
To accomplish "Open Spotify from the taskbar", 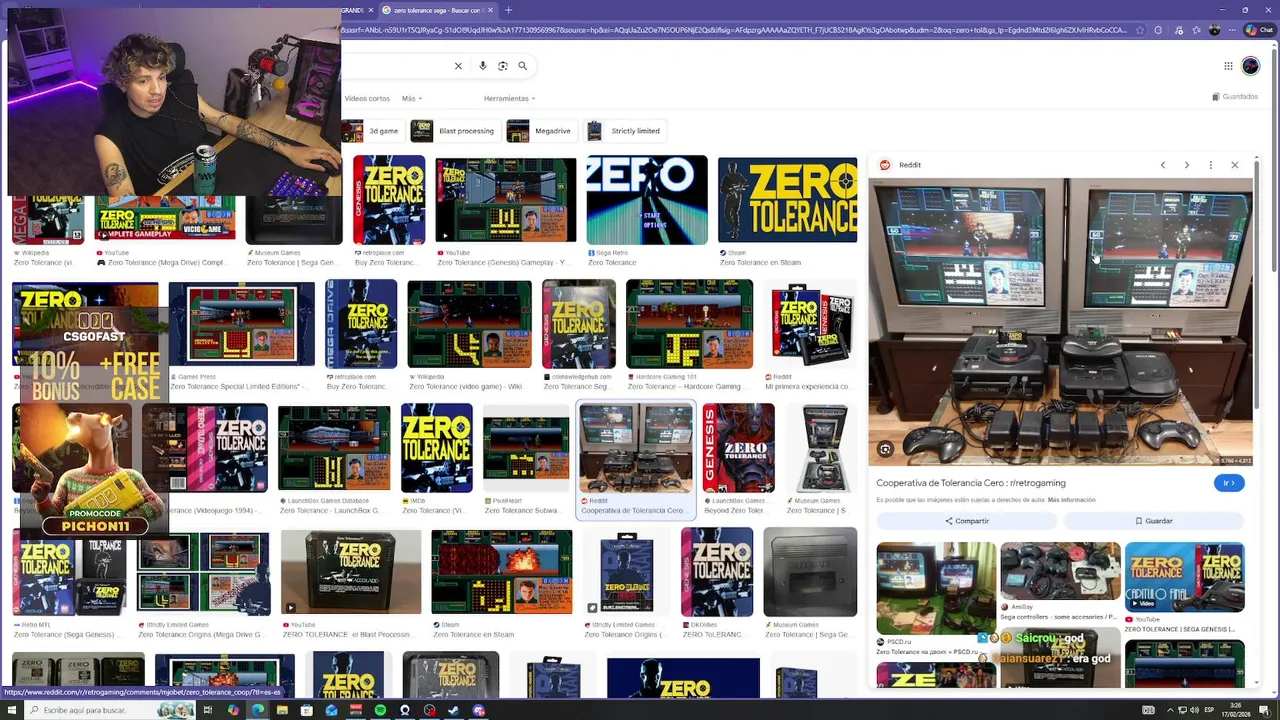I will 380,710.
